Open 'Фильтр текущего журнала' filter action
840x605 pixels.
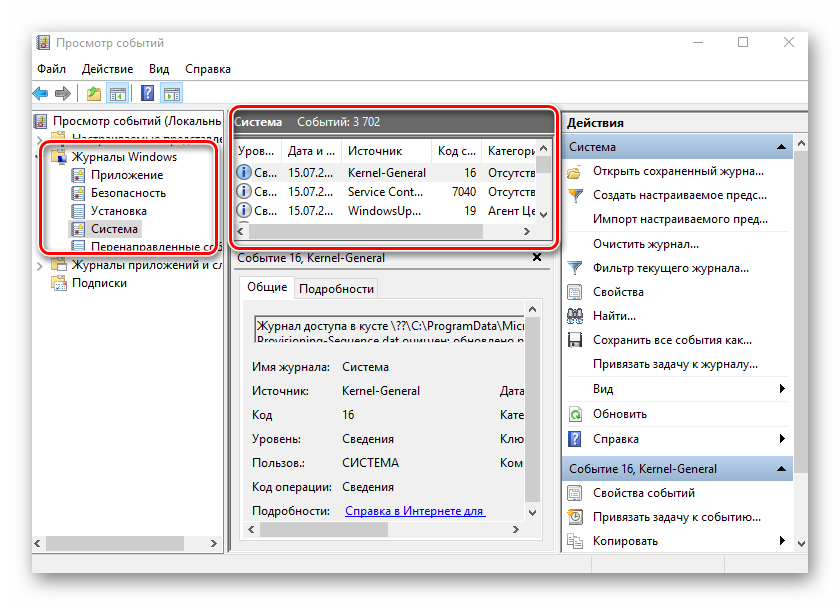[x=670, y=268]
